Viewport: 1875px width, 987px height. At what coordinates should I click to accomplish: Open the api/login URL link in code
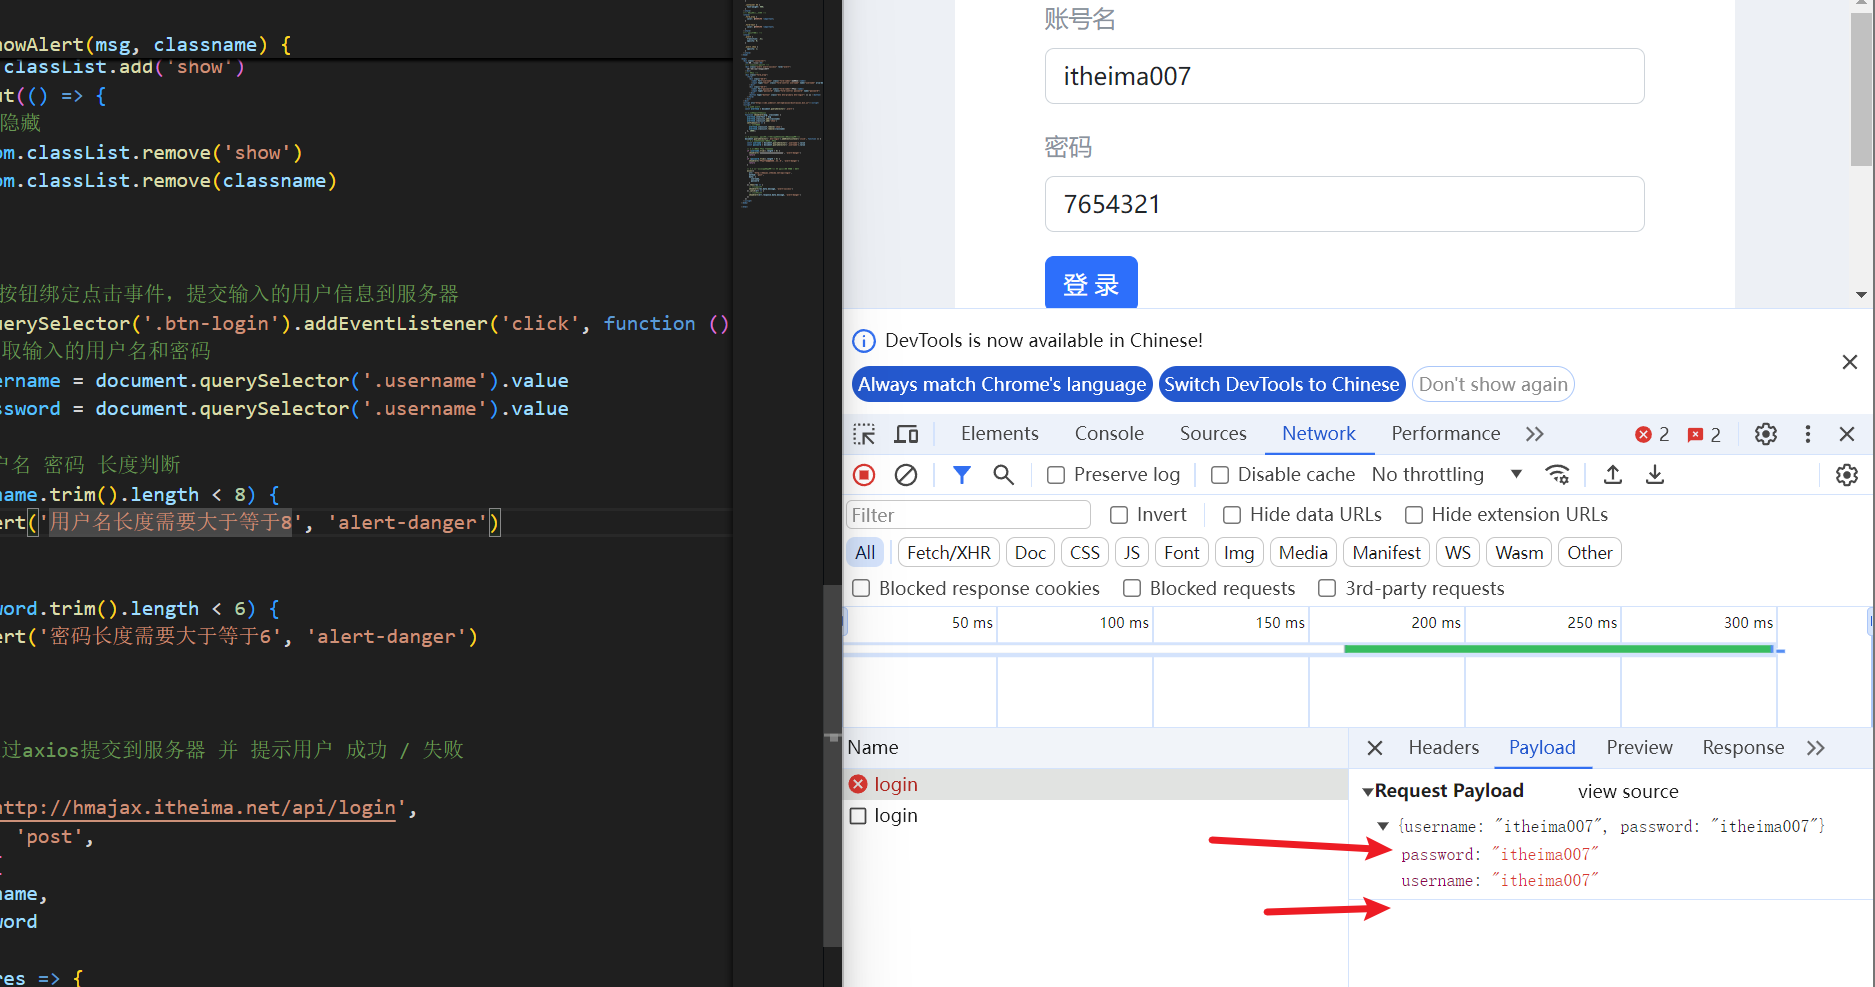tap(200, 808)
